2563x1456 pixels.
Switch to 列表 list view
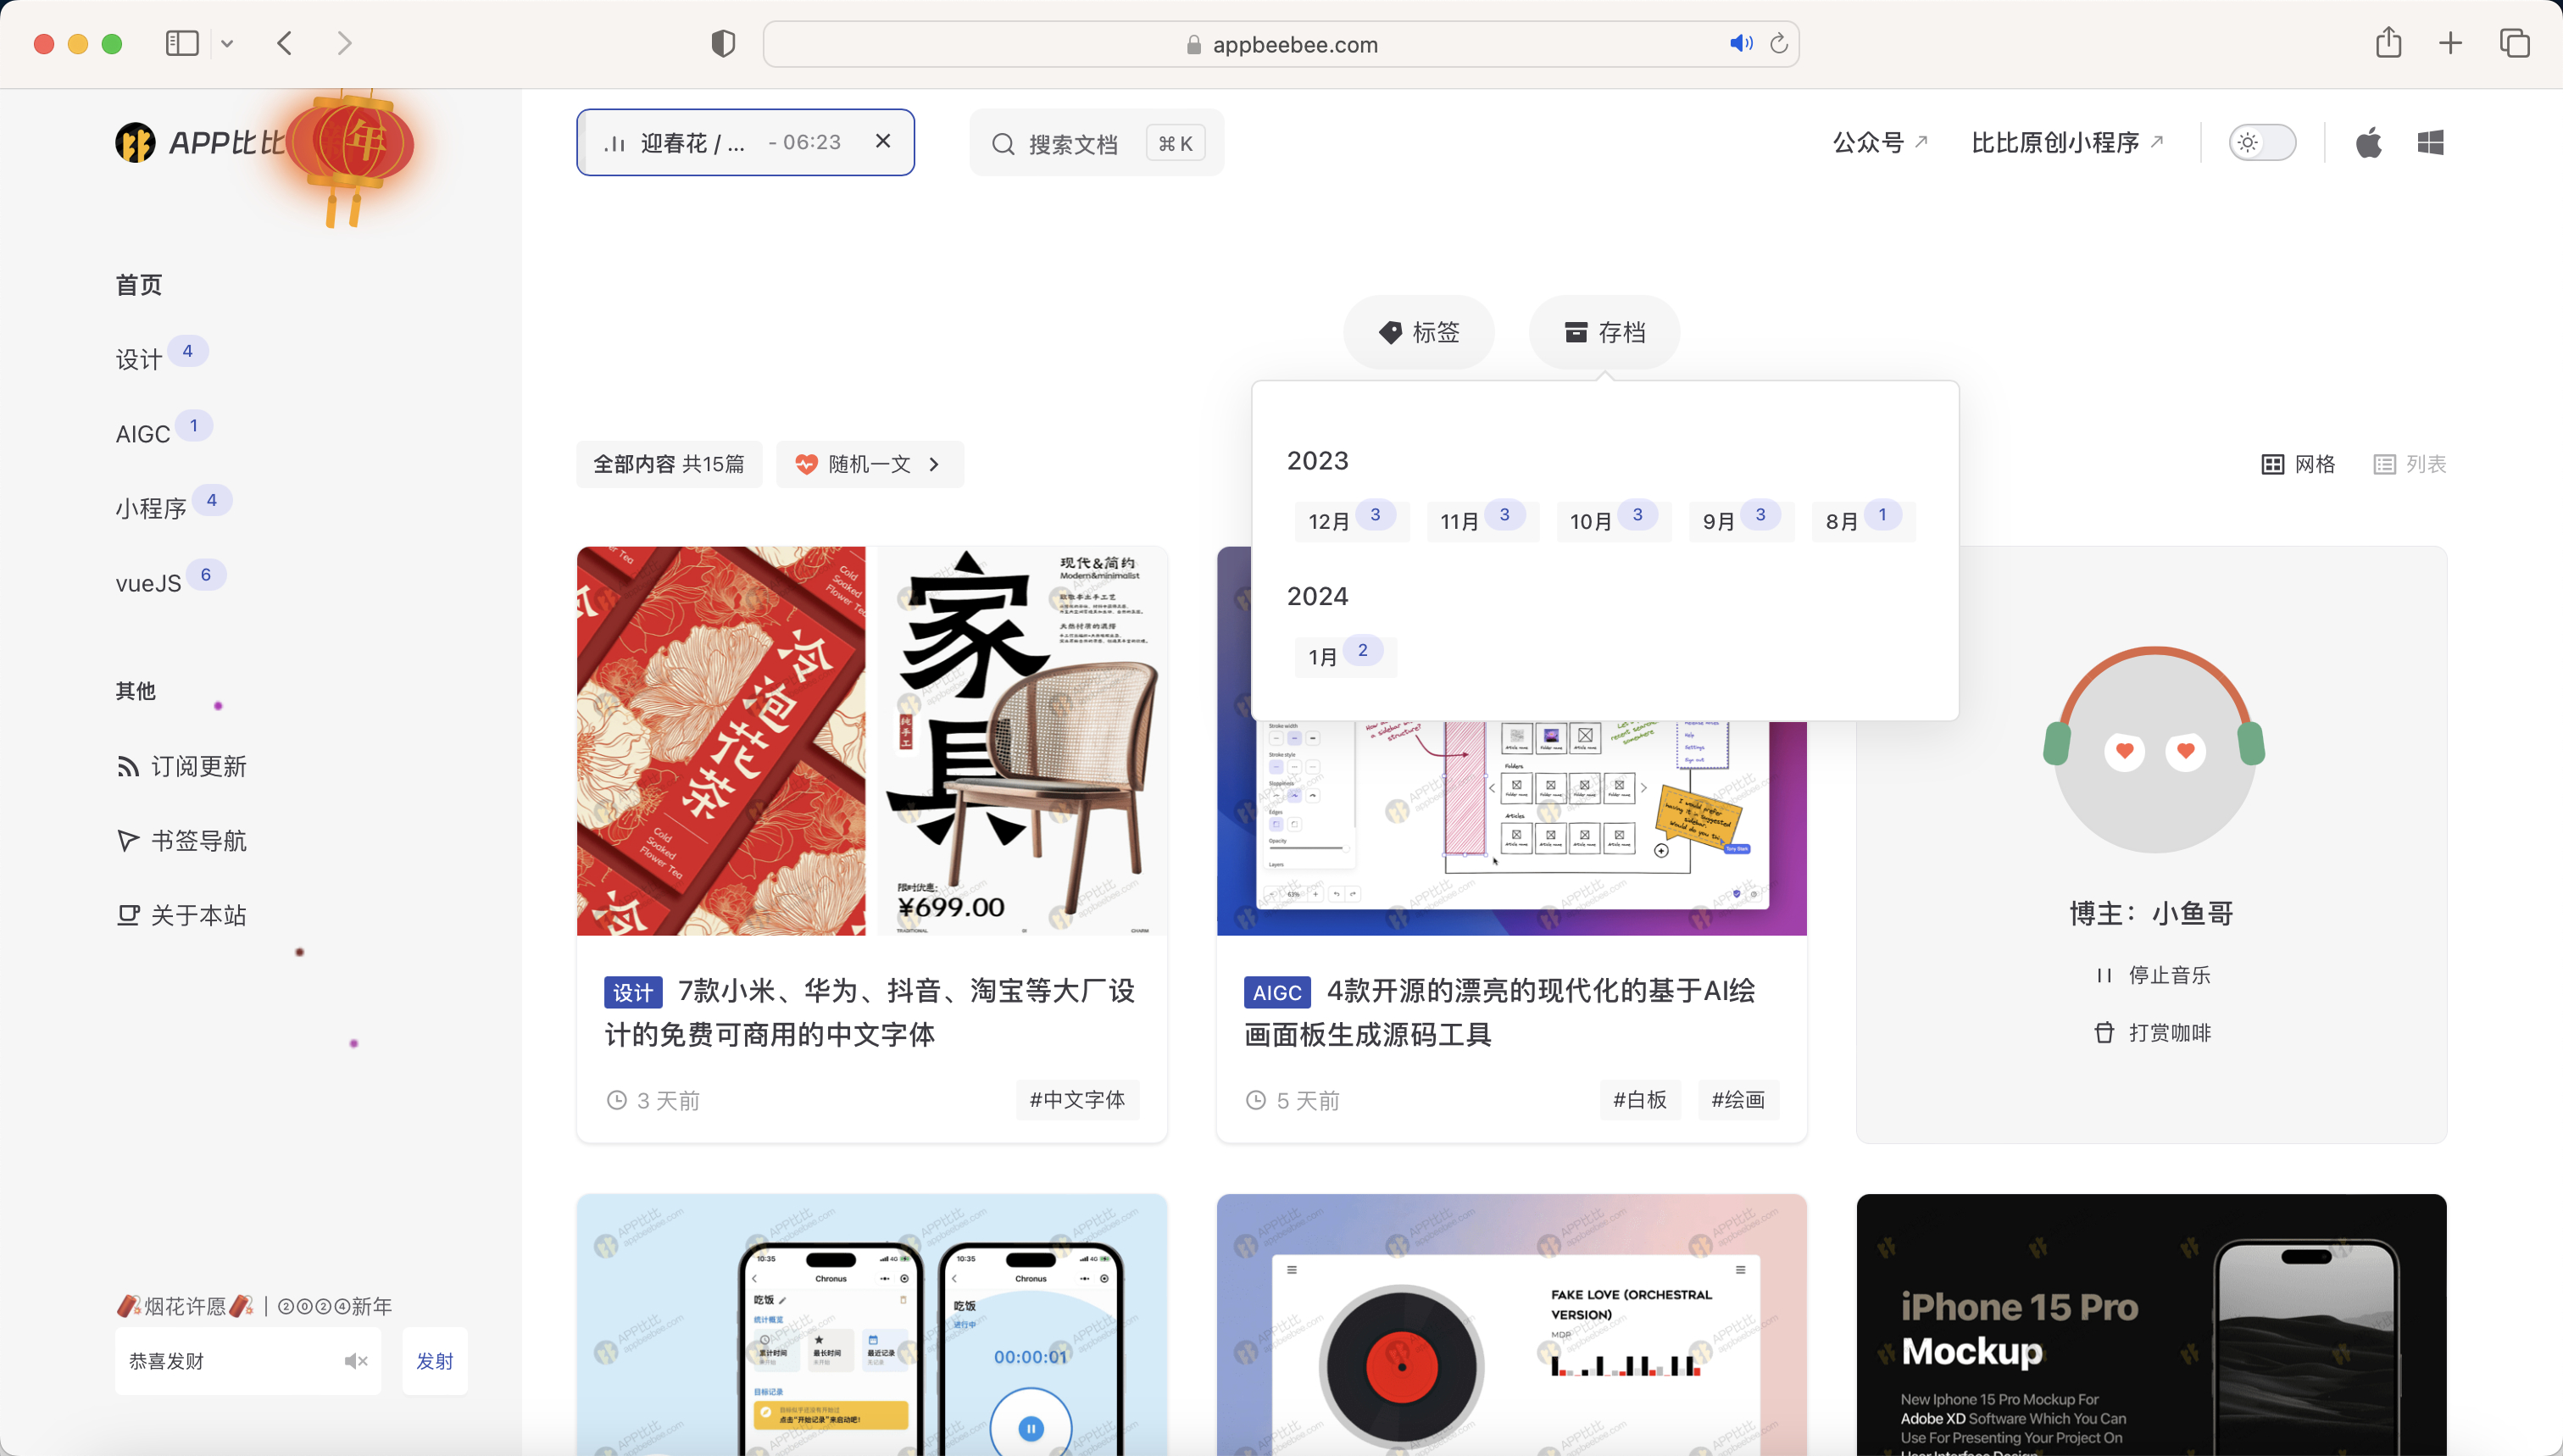click(x=2410, y=464)
